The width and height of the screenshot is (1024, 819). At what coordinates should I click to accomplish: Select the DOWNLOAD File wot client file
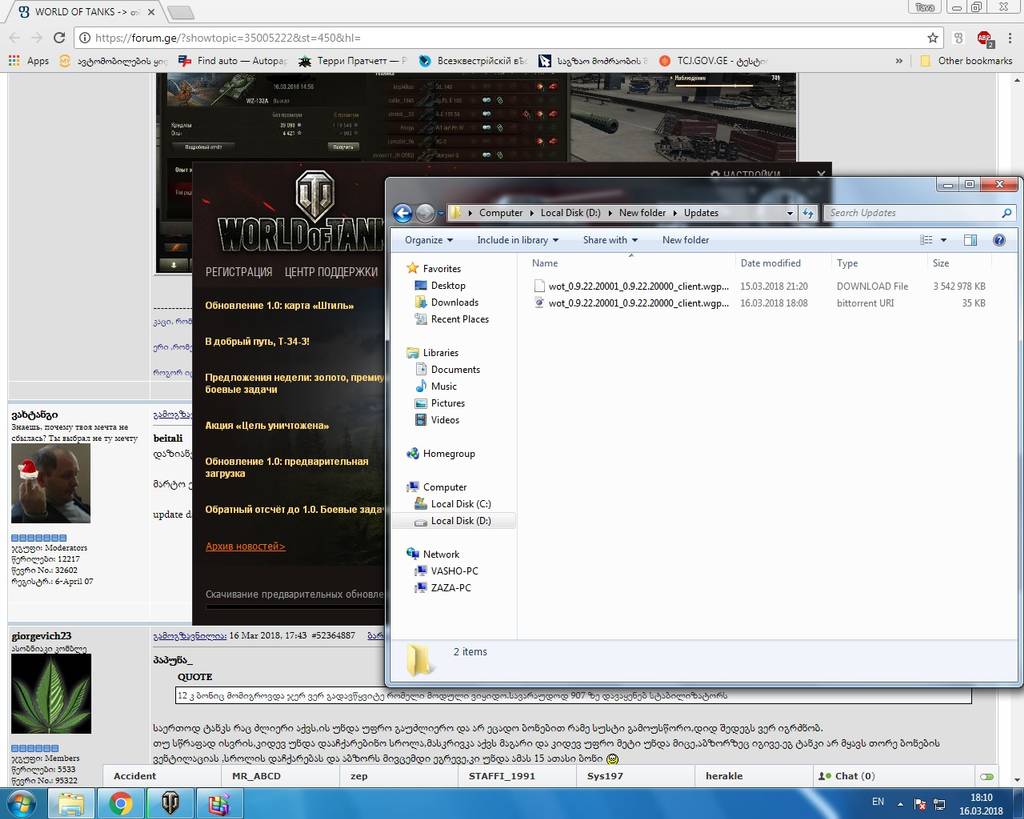click(759, 286)
